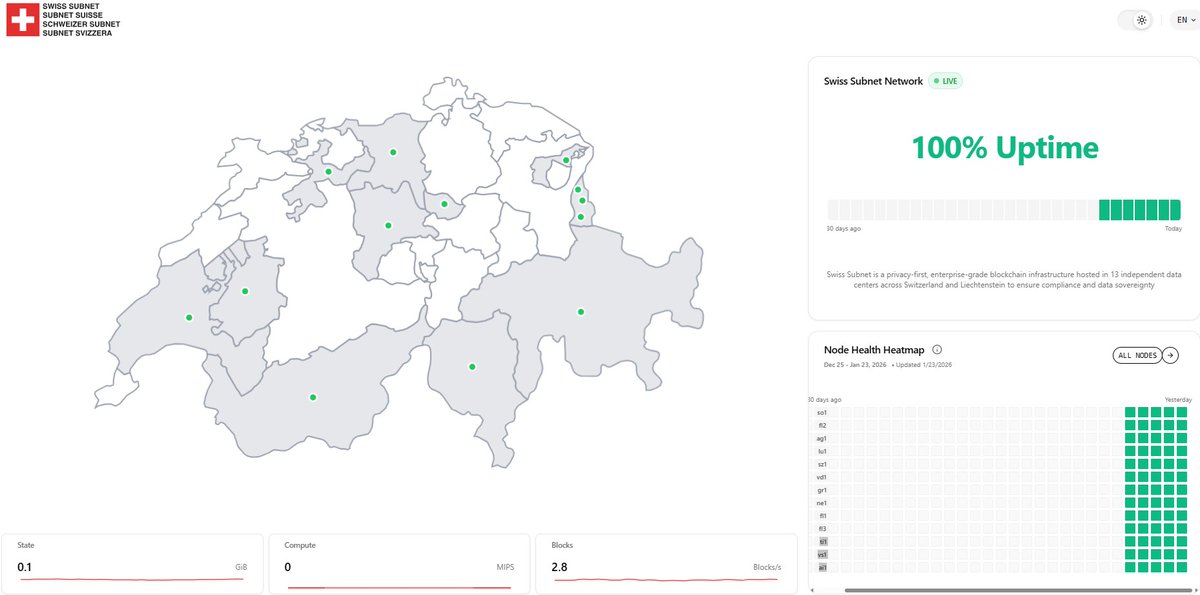Select the bottom Liechtenstein node dot

[x=581, y=216]
